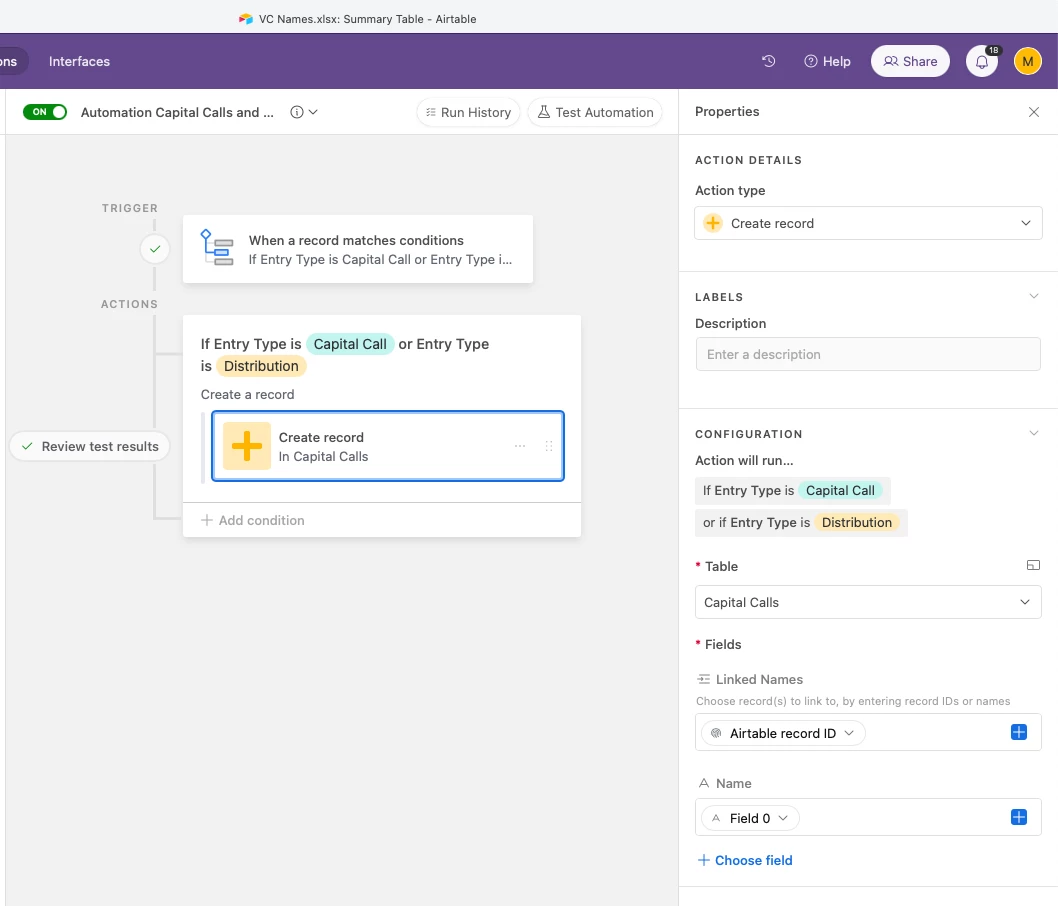1058x906 pixels.
Task: Open the Action type dropdown
Action: click(868, 223)
